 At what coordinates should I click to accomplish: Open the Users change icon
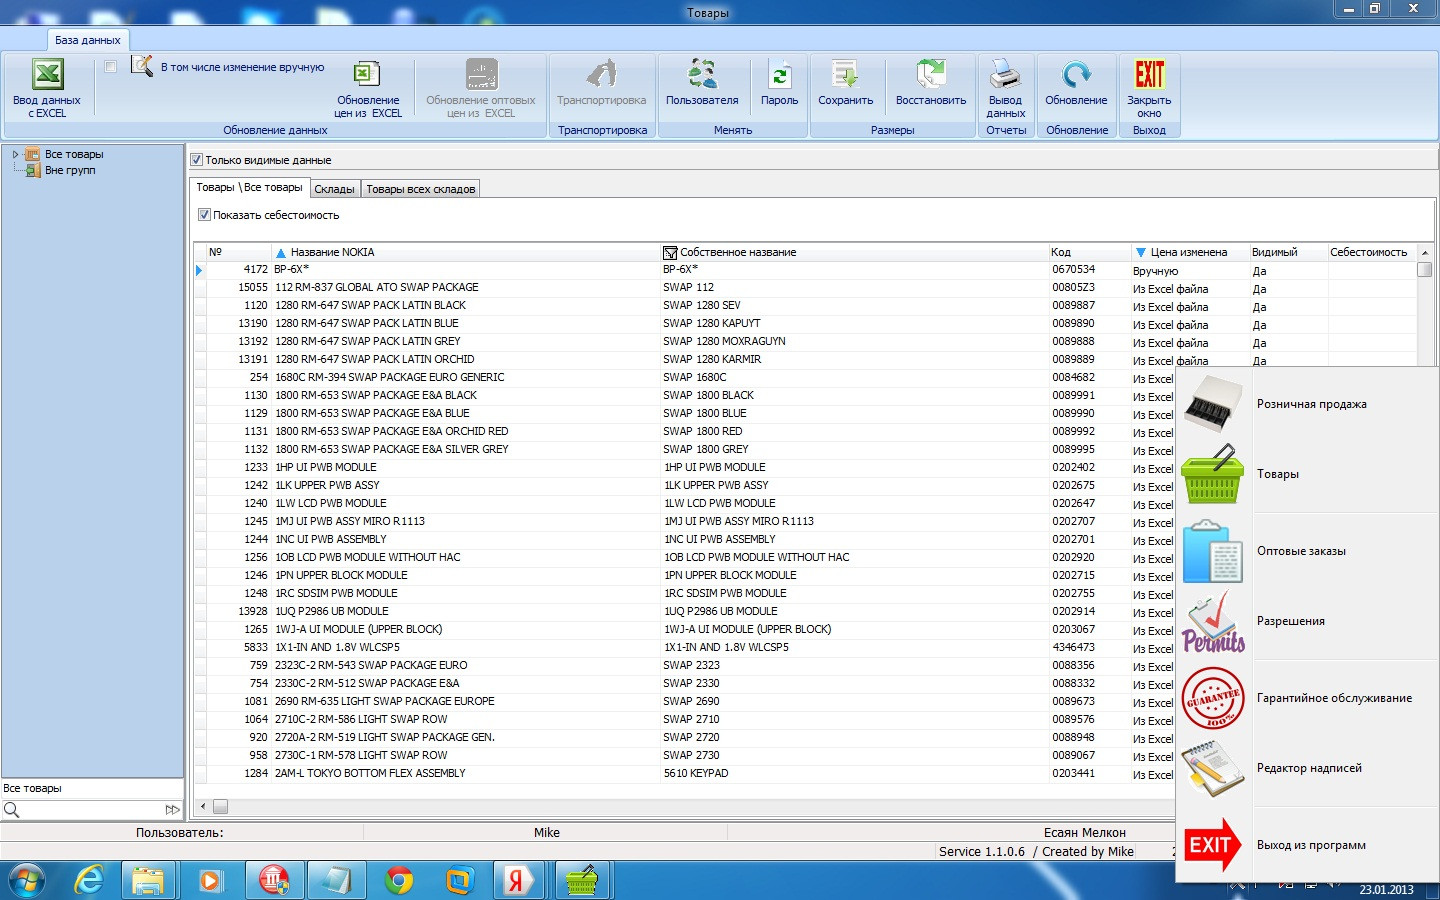(702, 74)
